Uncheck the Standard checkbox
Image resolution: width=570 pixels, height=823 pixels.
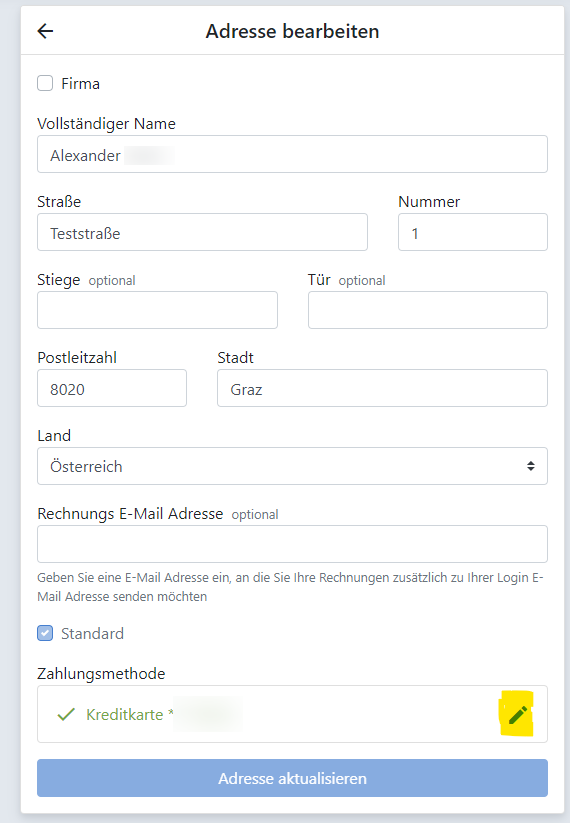click(x=45, y=634)
